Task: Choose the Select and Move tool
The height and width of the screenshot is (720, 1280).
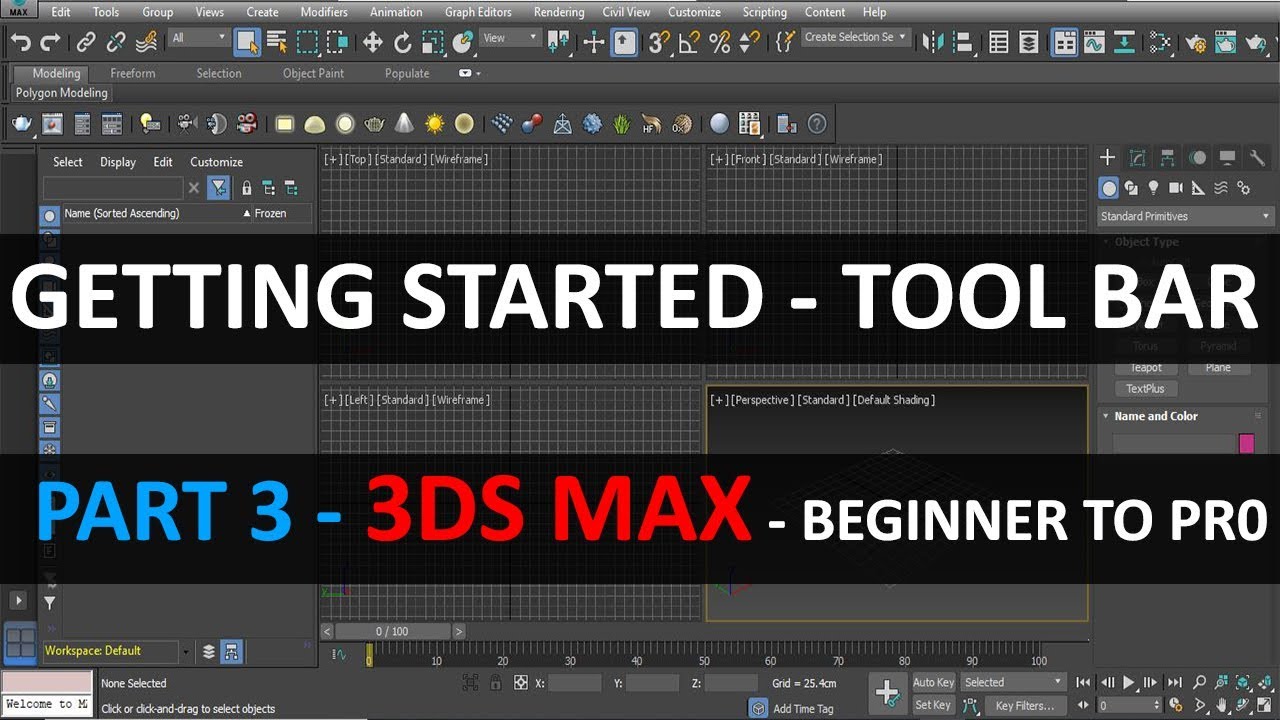Action: pos(373,42)
